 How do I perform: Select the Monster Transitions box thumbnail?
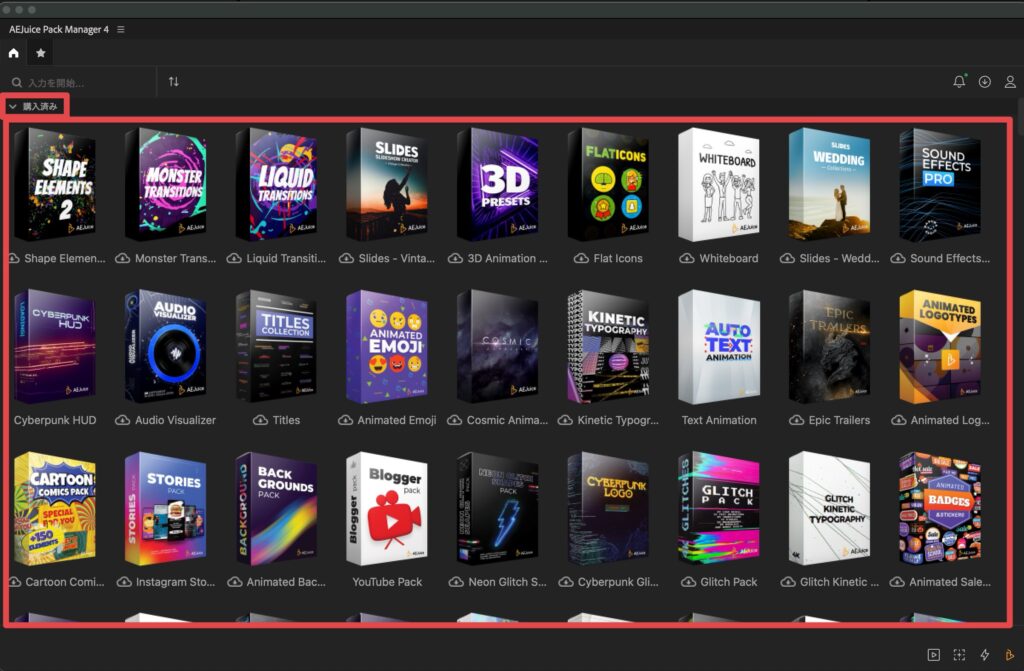pos(166,184)
